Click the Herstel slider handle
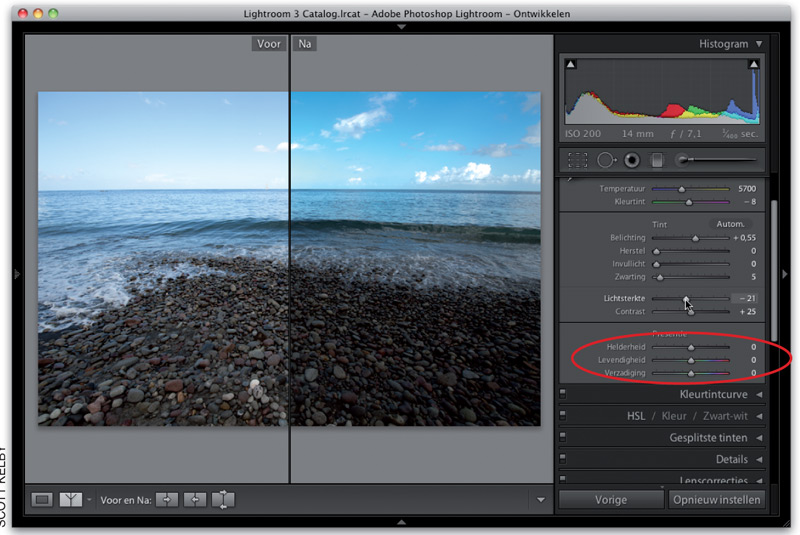 click(657, 251)
